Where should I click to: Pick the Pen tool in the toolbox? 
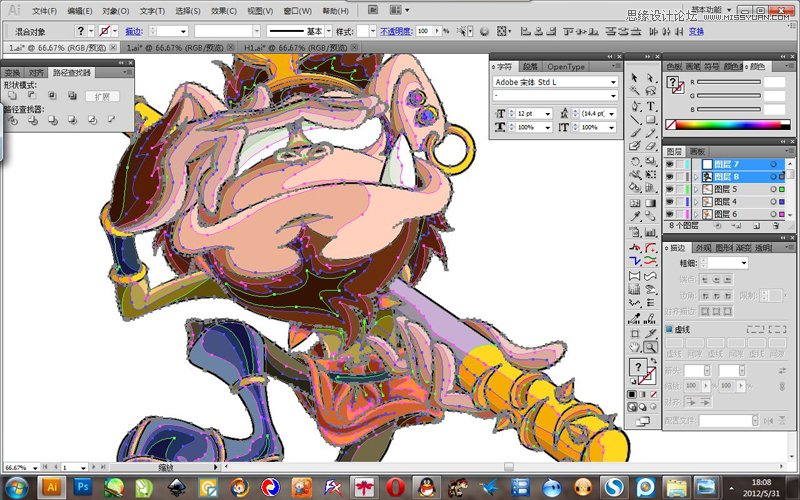point(635,106)
